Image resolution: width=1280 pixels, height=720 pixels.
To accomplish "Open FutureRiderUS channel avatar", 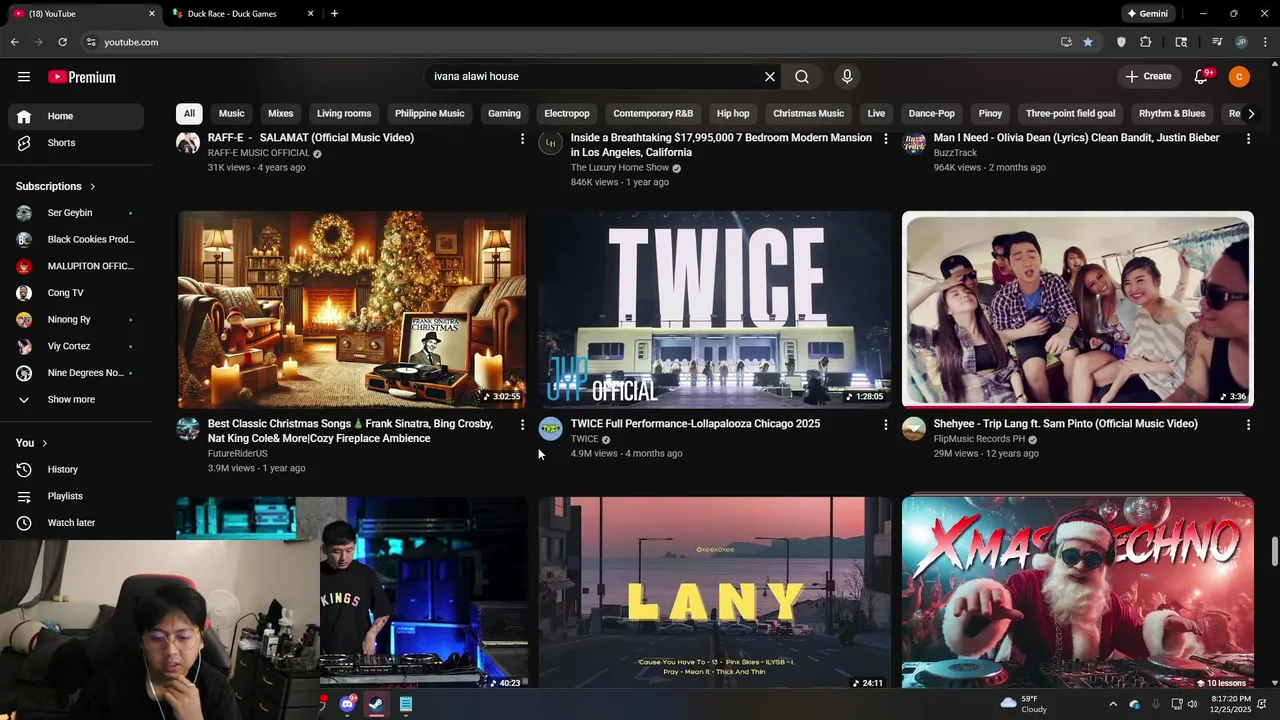I will coord(188,429).
